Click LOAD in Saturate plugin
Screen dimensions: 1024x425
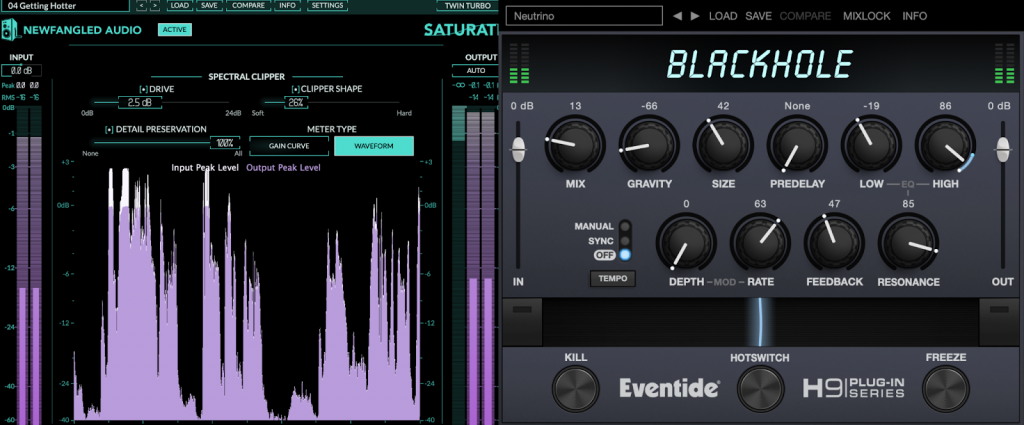click(179, 6)
